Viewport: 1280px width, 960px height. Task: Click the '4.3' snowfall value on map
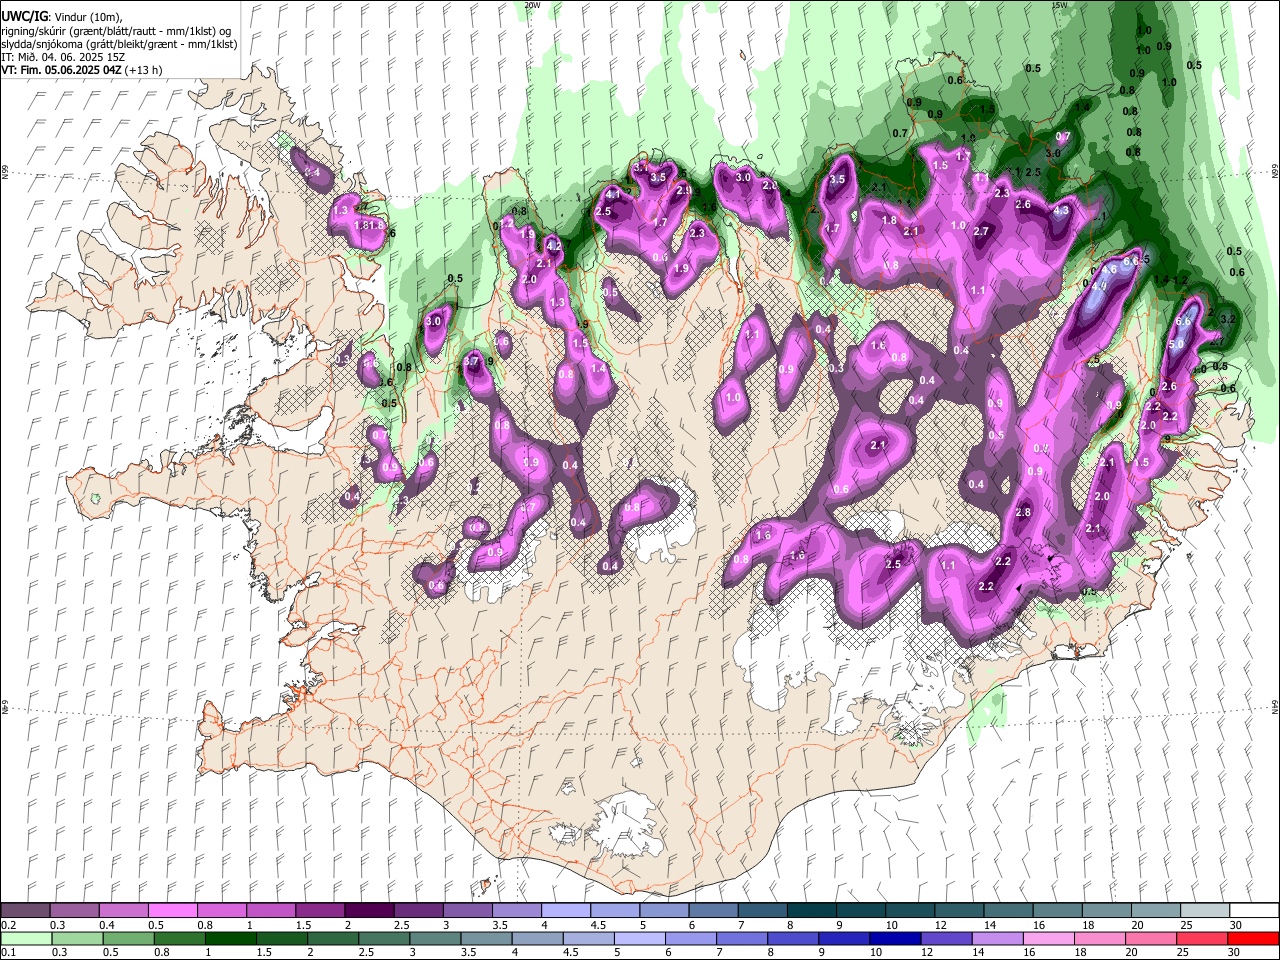1061,211
